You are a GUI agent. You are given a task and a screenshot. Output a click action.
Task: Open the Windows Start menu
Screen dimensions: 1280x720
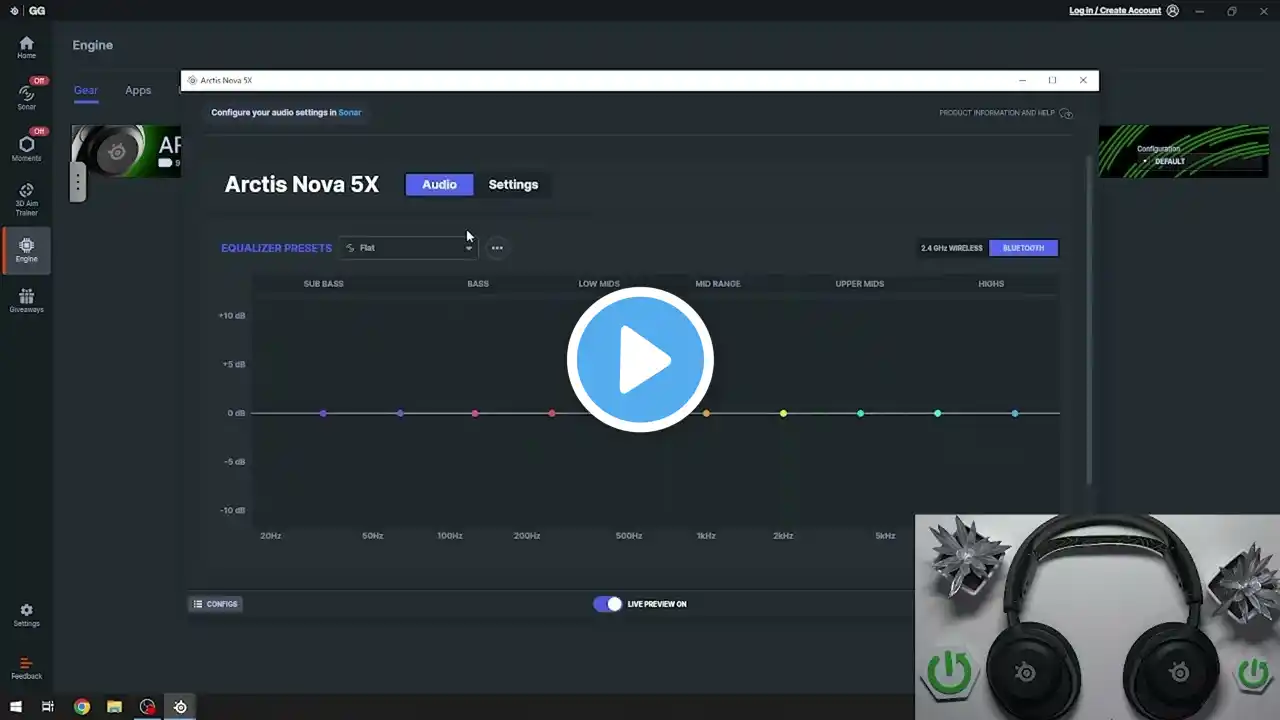coord(15,707)
